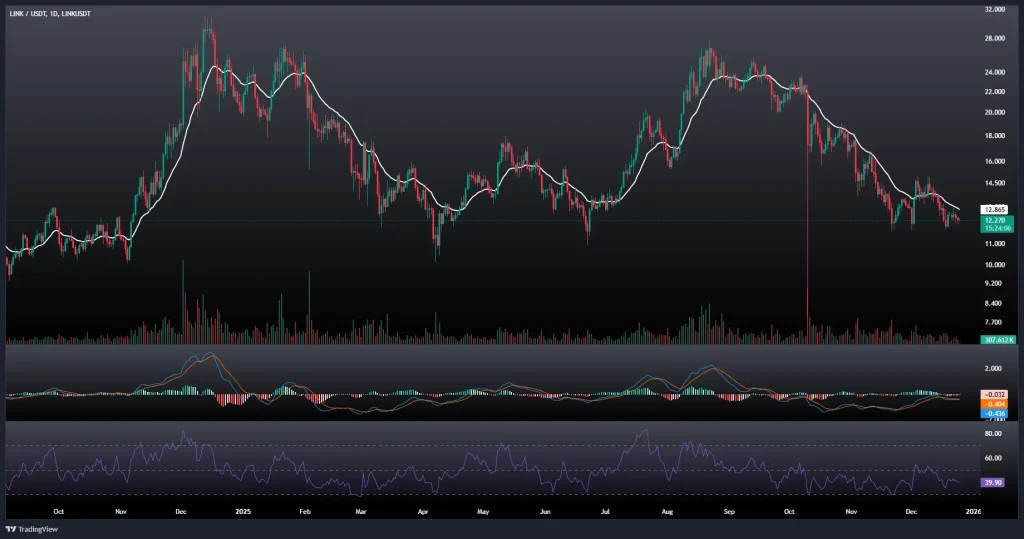
Task: Click the 10.000 level on price scale
Action: coord(994,265)
